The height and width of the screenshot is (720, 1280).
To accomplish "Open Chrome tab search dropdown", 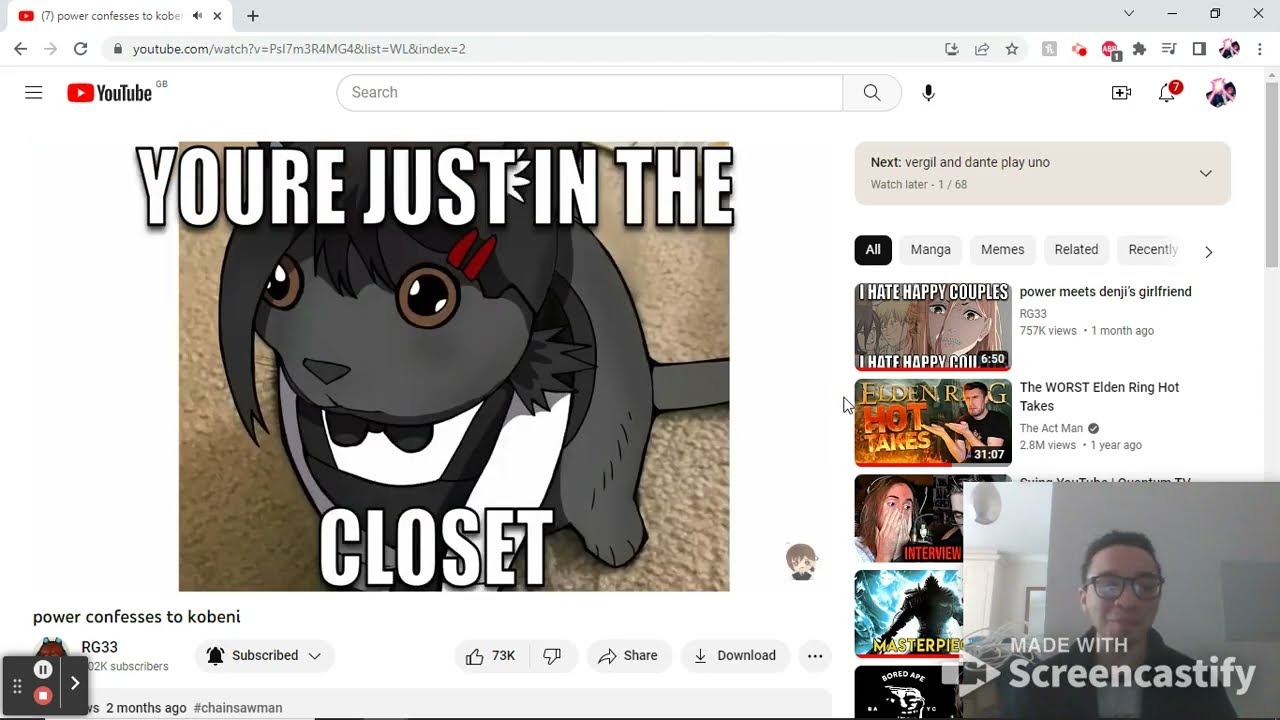I will [x=1129, y=14].
